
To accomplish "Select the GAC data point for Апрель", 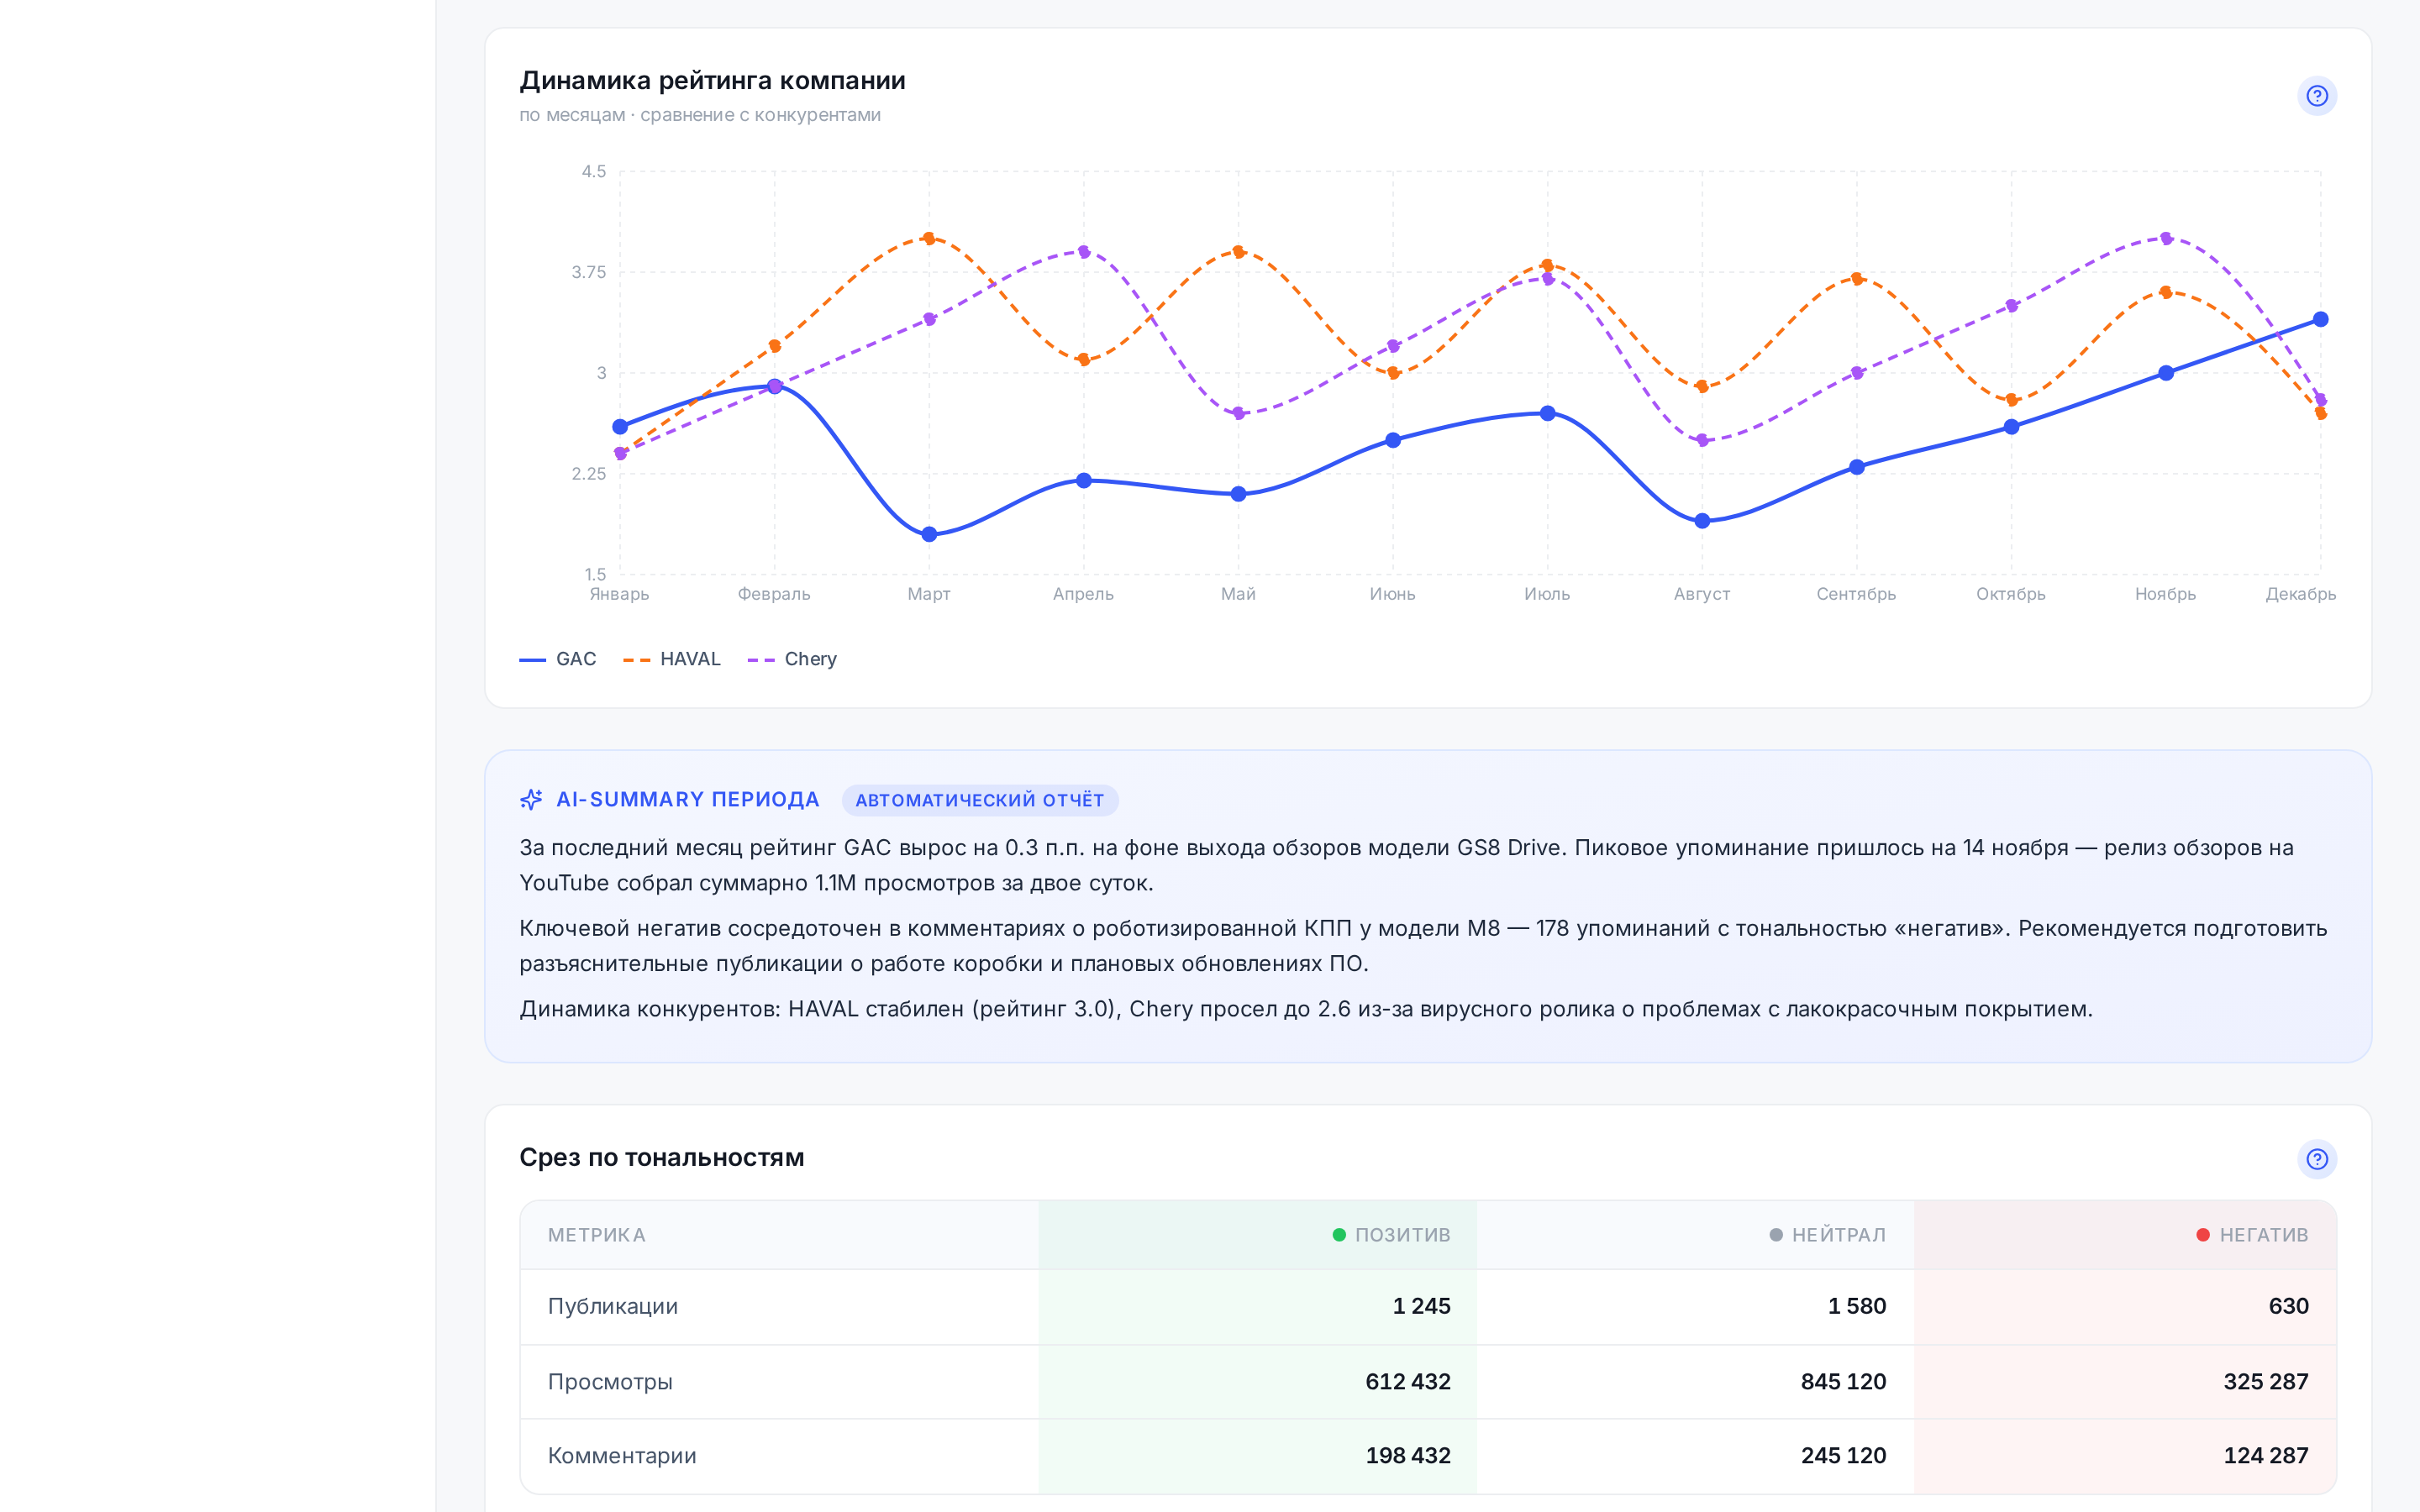I will (1084, 481).
